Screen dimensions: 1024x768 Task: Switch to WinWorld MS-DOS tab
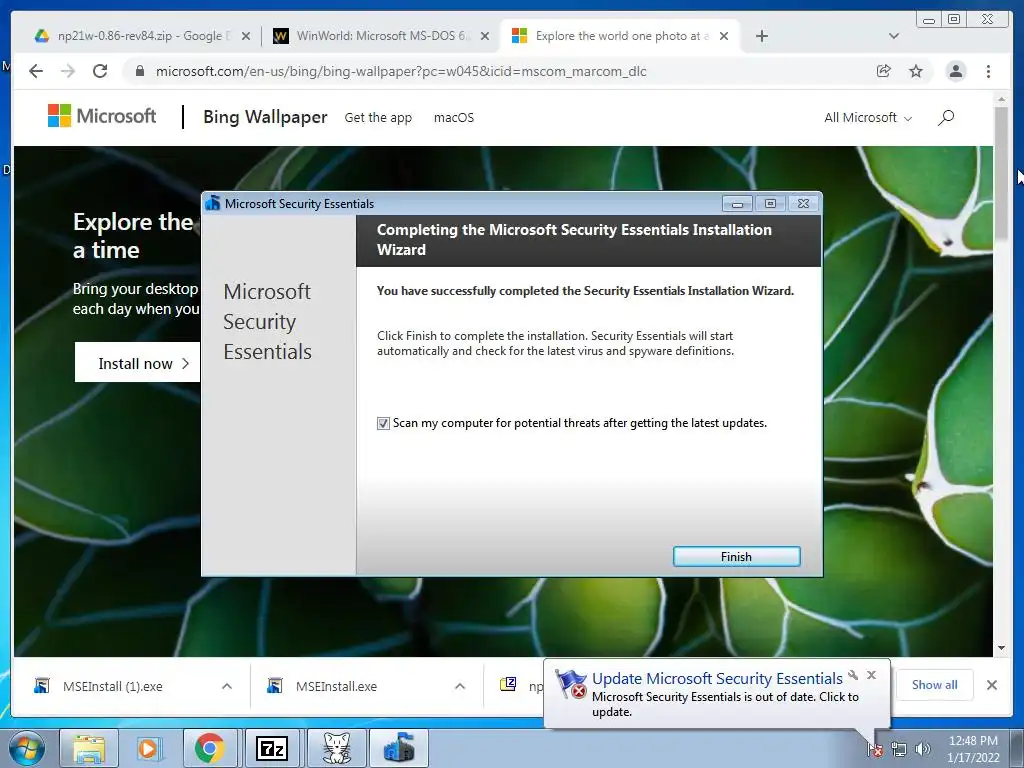coord(382,36)
